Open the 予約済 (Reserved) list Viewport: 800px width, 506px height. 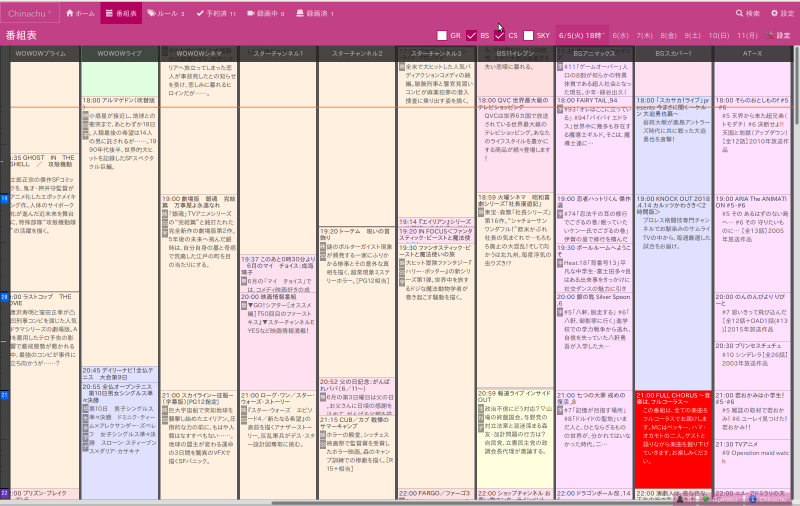point(216,13)
